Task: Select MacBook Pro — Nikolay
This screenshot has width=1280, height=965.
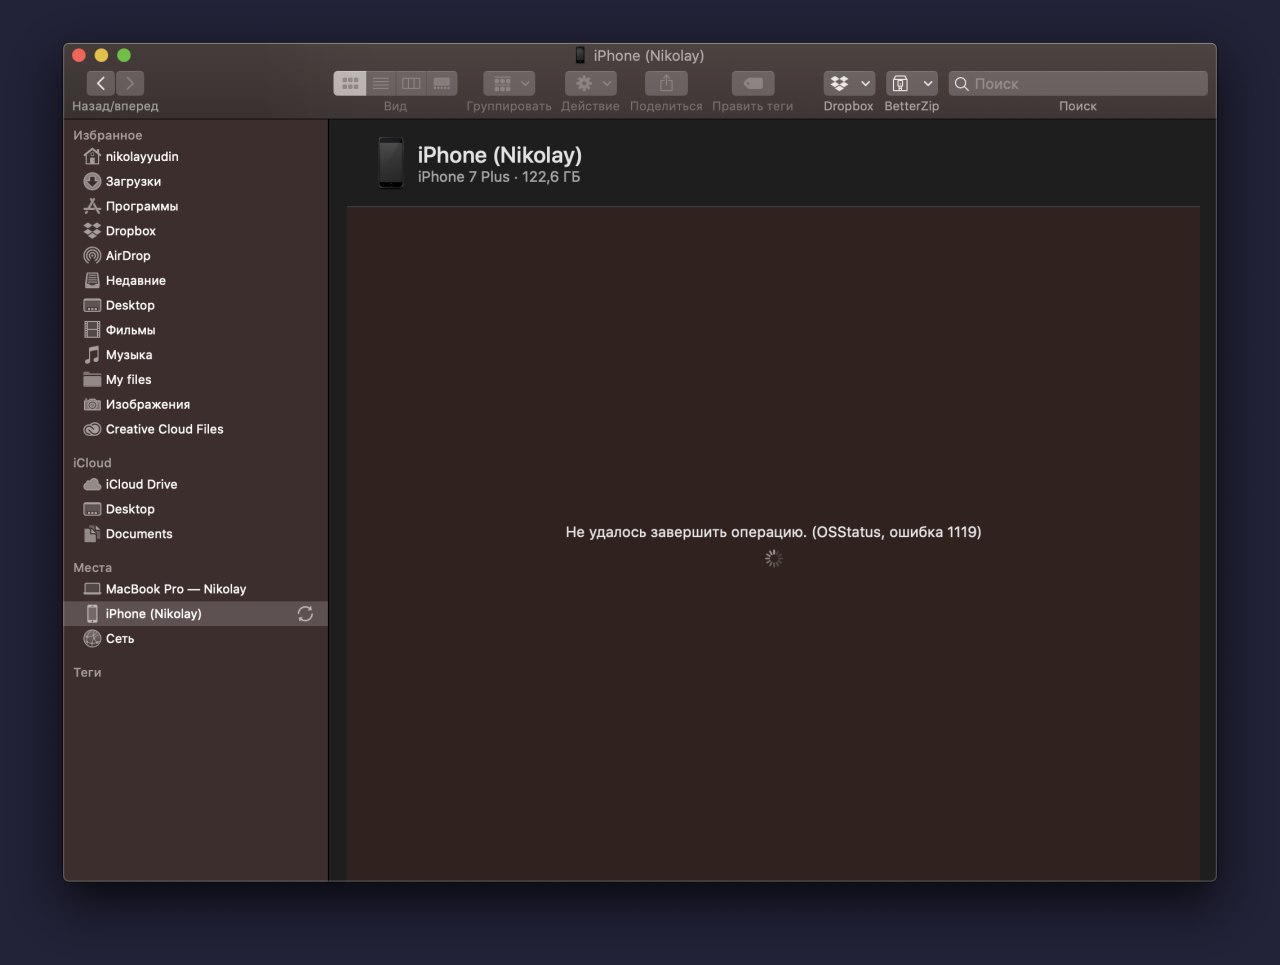Action: pyautogui.click(x=196, y=589)
